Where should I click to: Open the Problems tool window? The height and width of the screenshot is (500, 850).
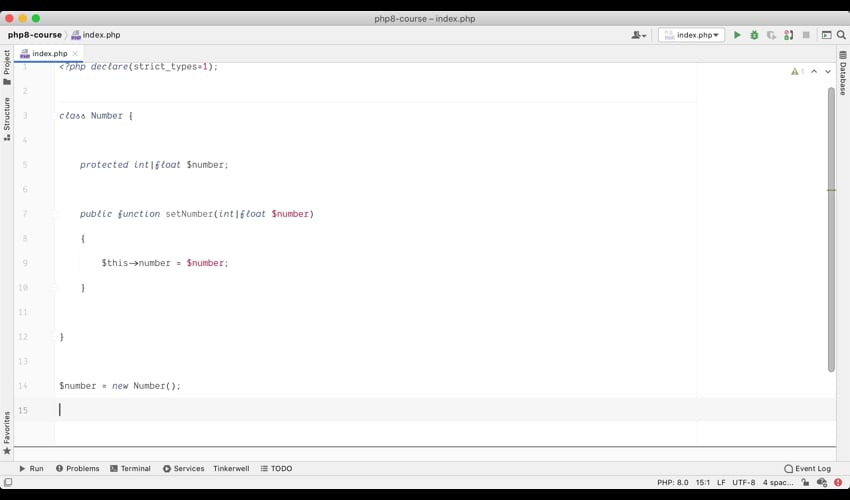point(78,469)
